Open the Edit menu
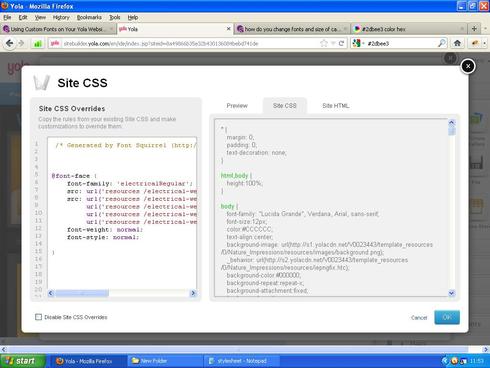Image resolution: width=490 pixels, height=368 pixels. point(23,17)
